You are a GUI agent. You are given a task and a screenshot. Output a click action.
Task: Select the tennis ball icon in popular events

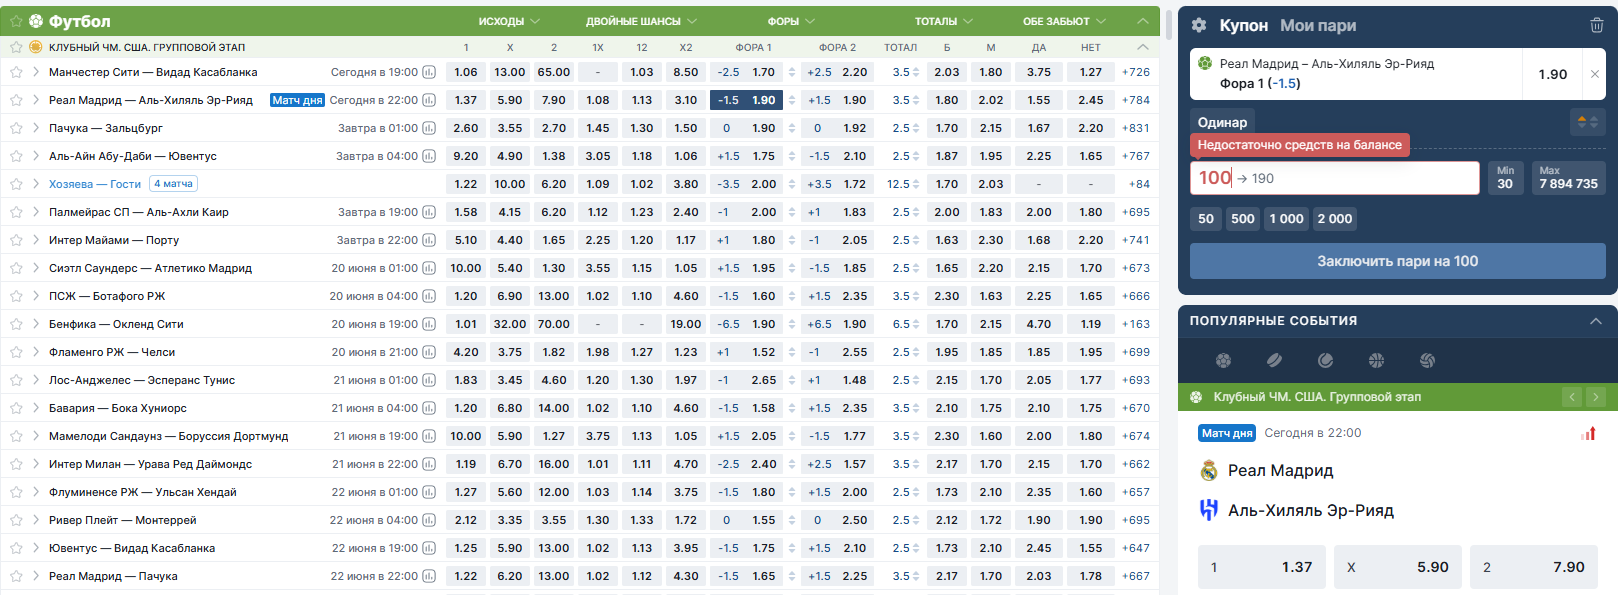point(1325,360)
